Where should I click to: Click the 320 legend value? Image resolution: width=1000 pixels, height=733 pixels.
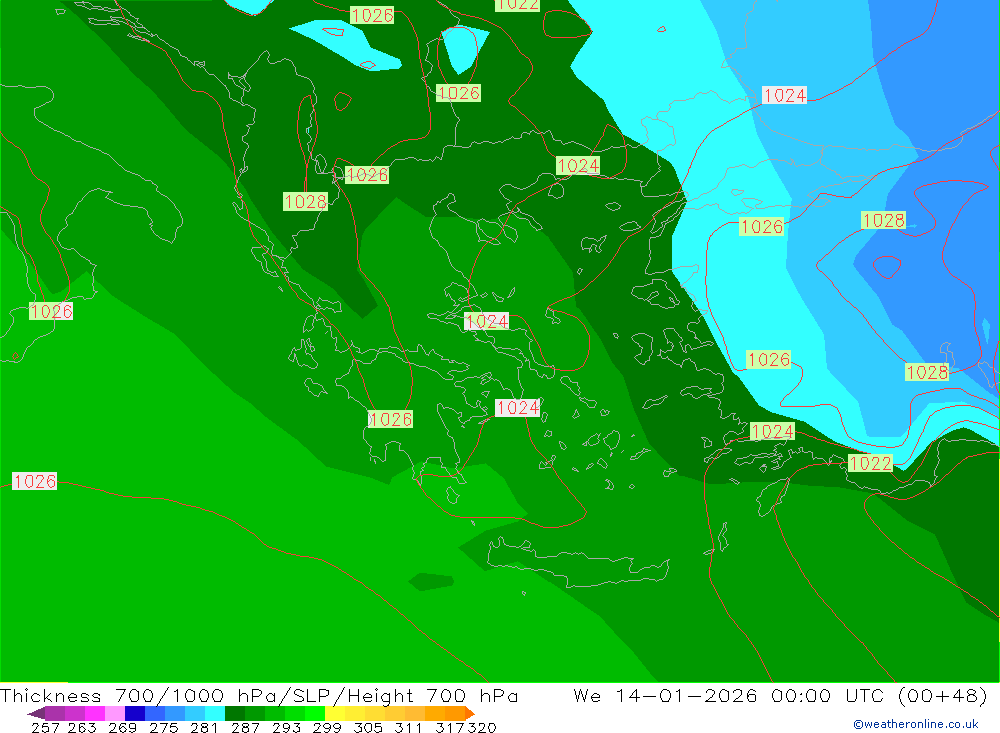click(482, 727)
